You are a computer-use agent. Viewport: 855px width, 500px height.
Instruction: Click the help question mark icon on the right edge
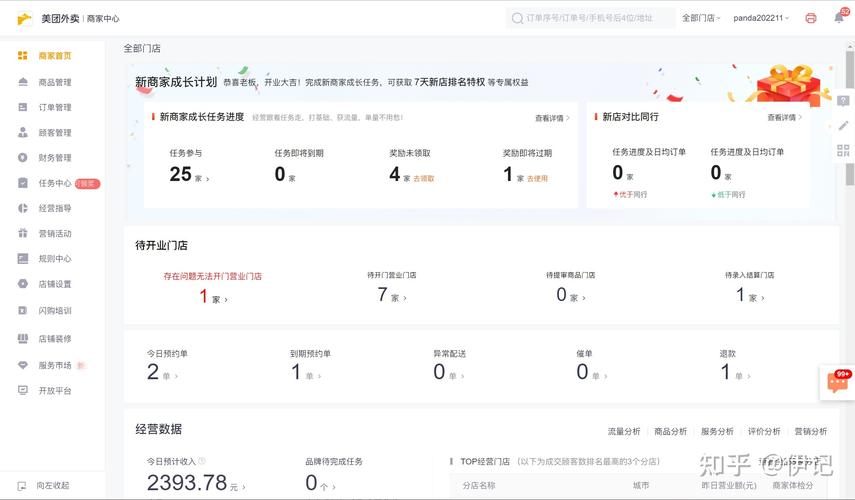pyautogui.click(x=843, y=101)
